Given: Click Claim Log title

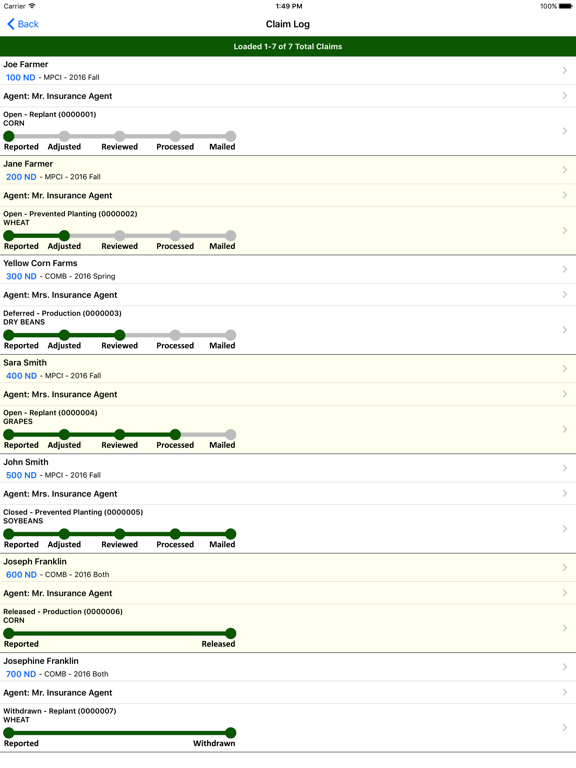Looking at the screenshot, I should 288,24.
